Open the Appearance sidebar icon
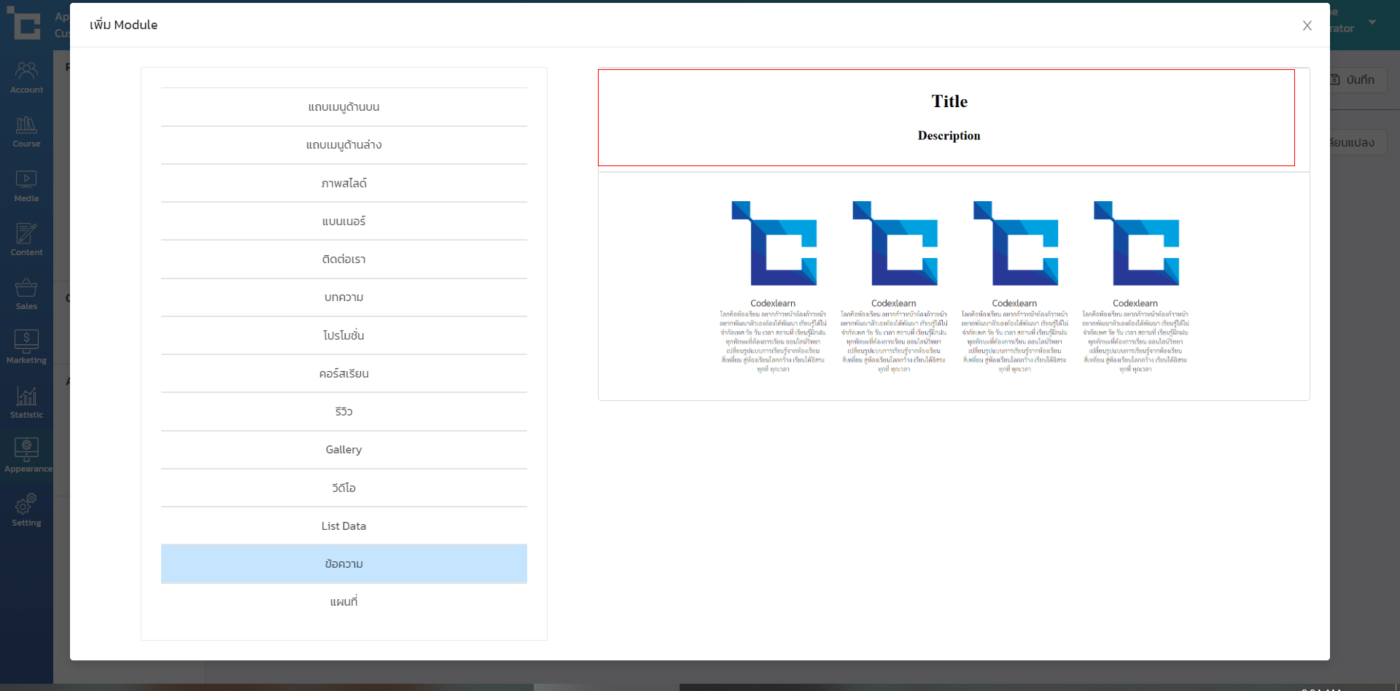Viewport: 1400px width, 691px height. coord(27,452)
